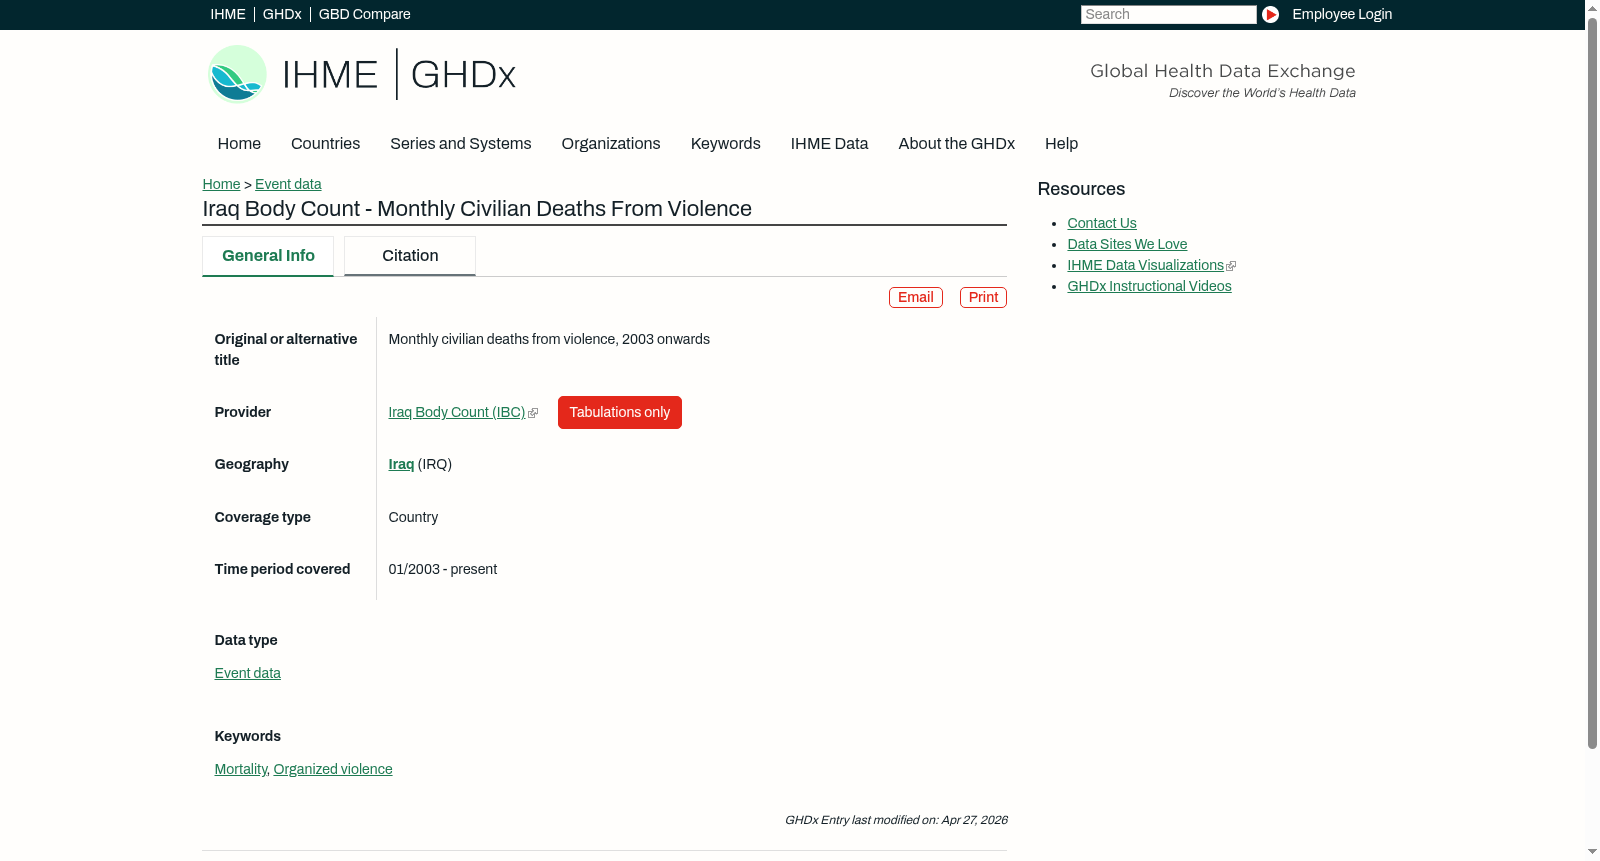
Task: Click the 'Resources' sidebar heading
Action: pyautogui.click(x=1081, y=189)
